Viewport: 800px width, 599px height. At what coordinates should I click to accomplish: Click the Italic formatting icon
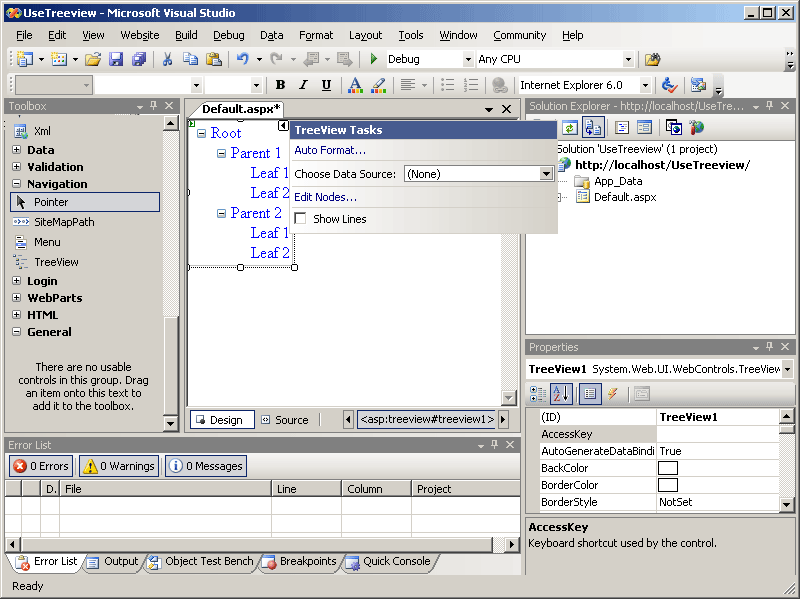point(303,85)
